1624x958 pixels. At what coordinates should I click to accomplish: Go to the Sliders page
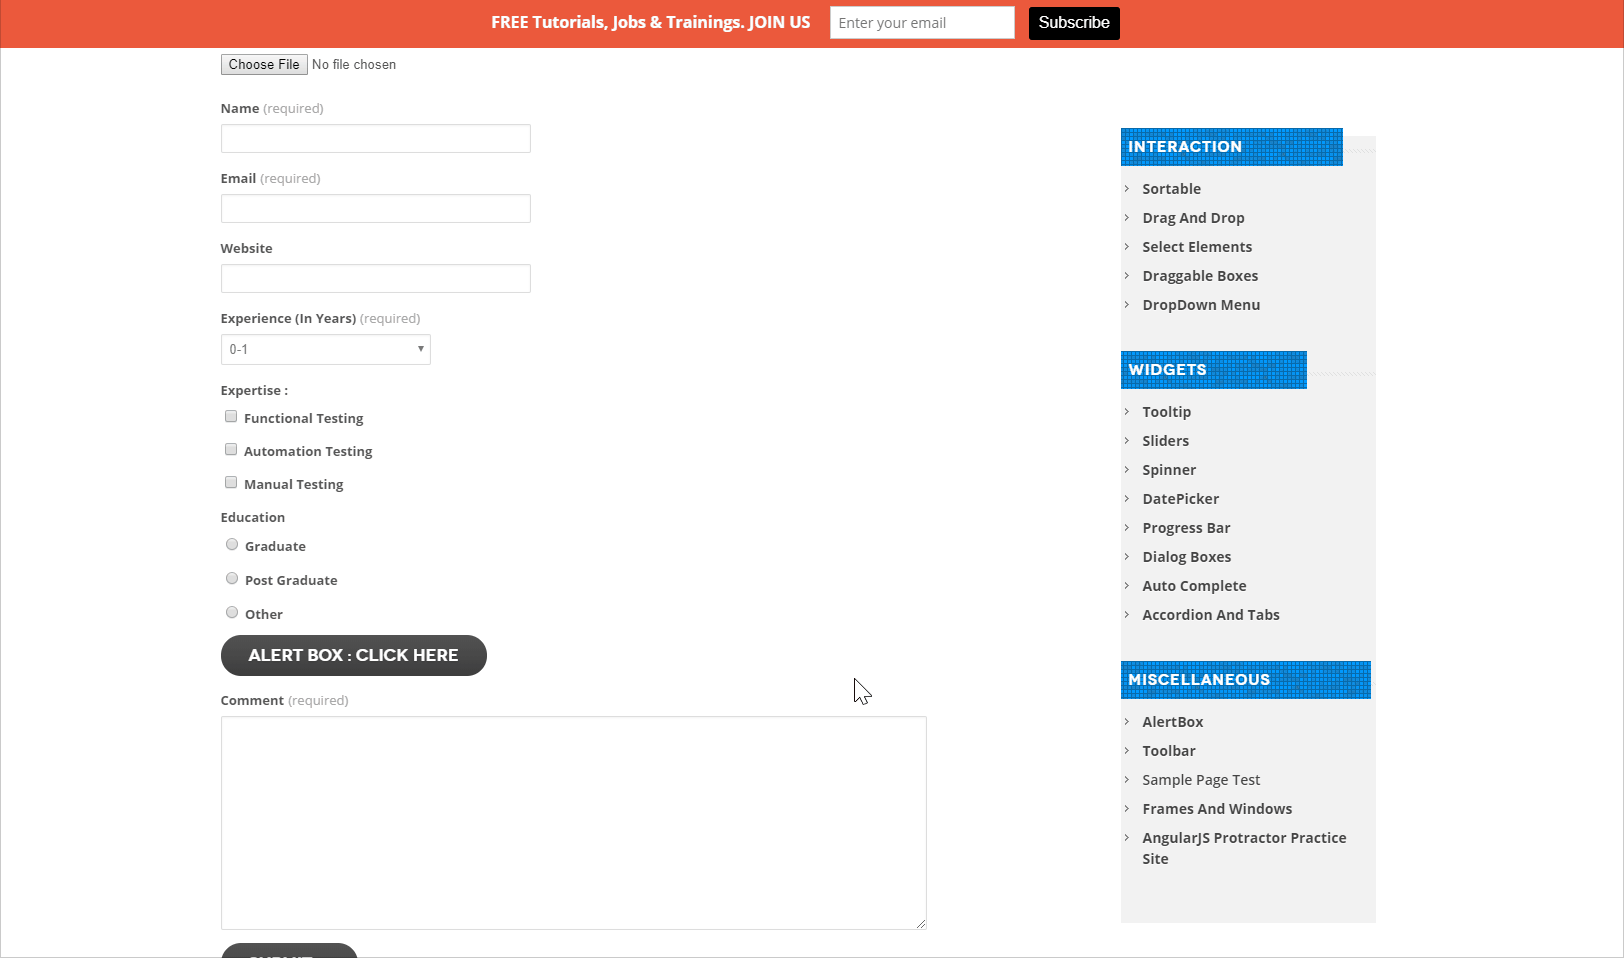coord(1166,441)
